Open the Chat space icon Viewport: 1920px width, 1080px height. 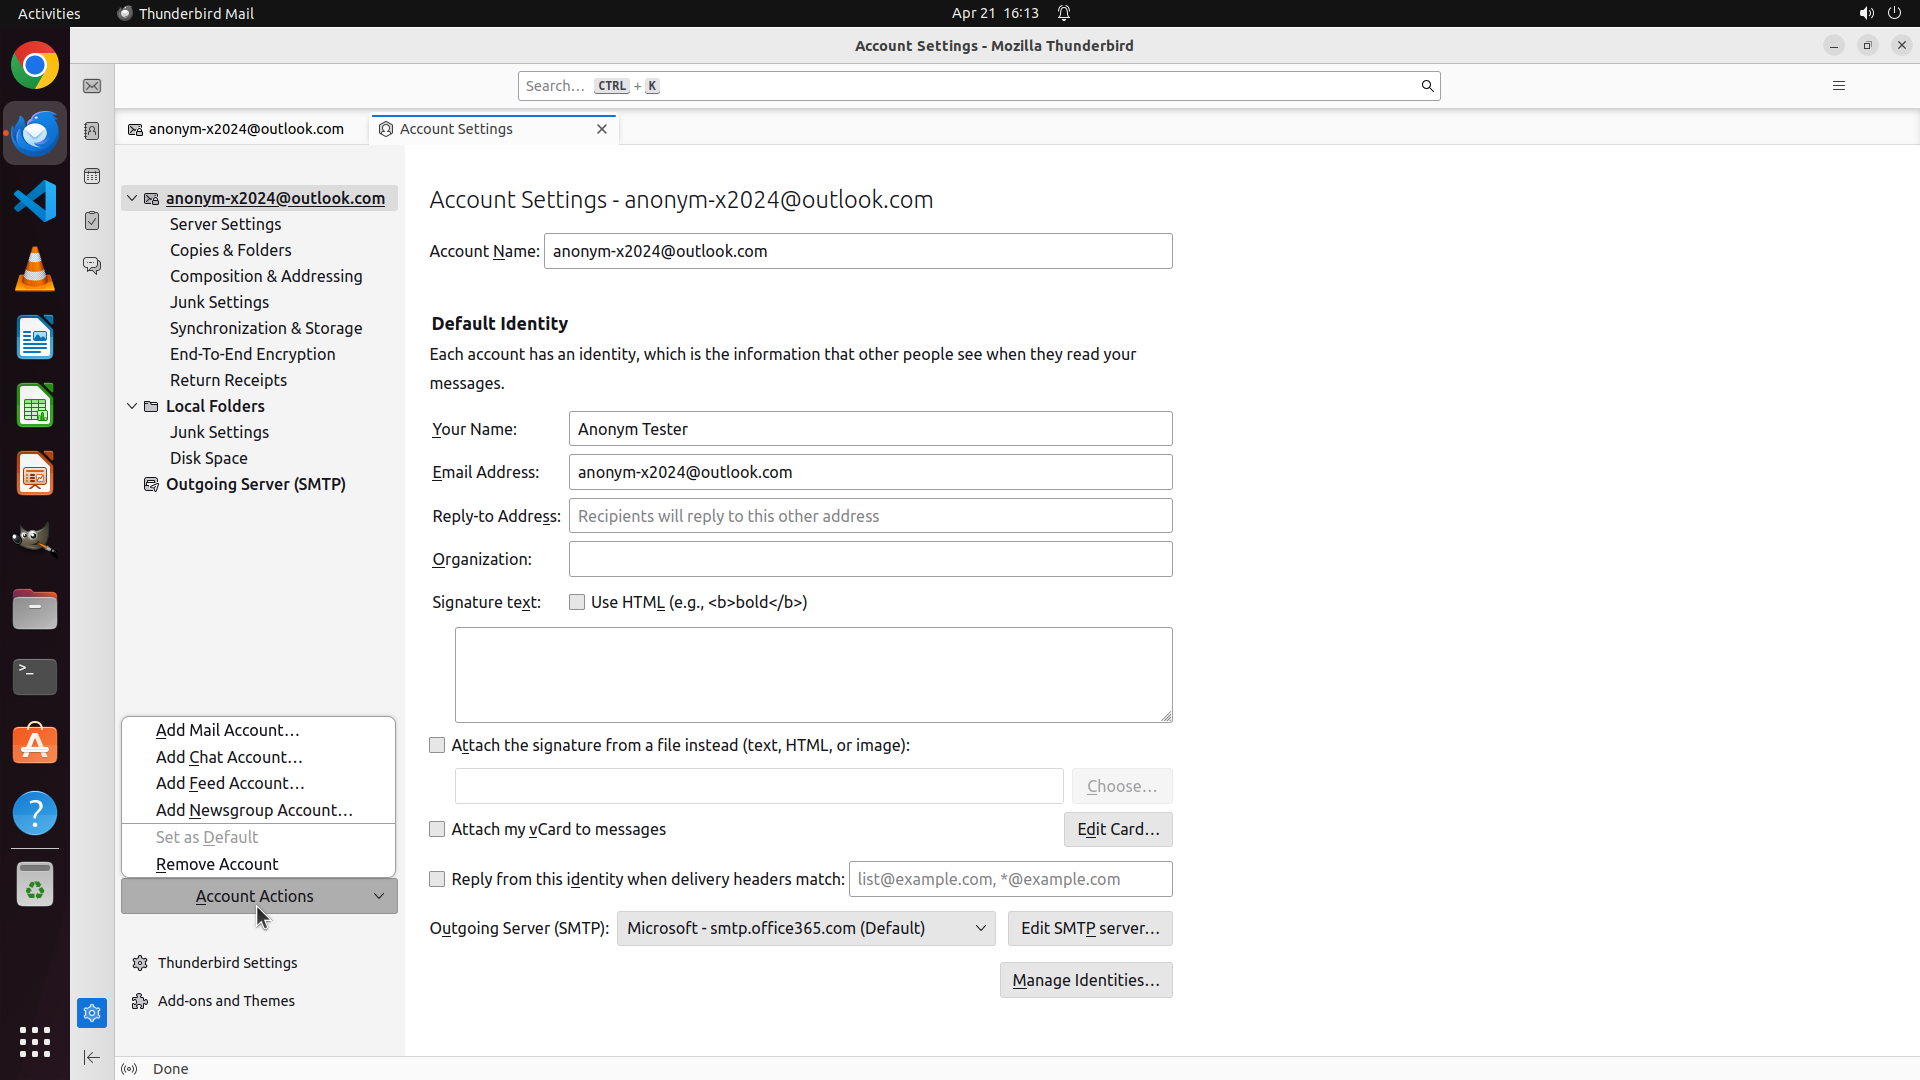(x=92, y=266)
